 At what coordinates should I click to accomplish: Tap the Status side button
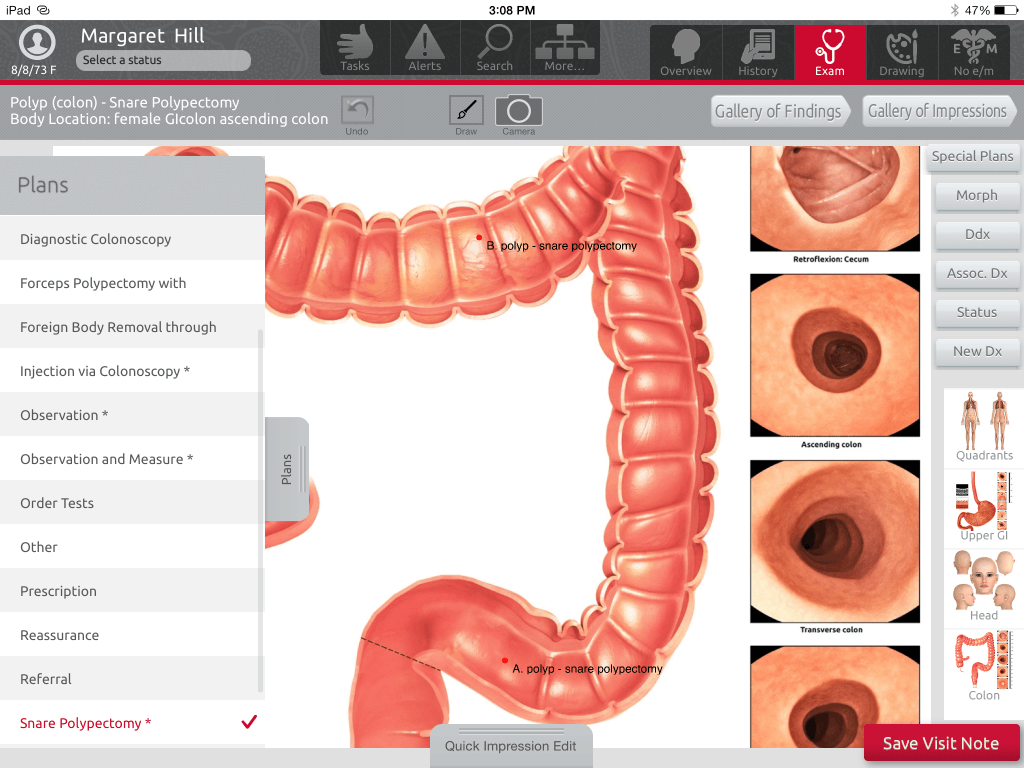click(x=977, y=313)
